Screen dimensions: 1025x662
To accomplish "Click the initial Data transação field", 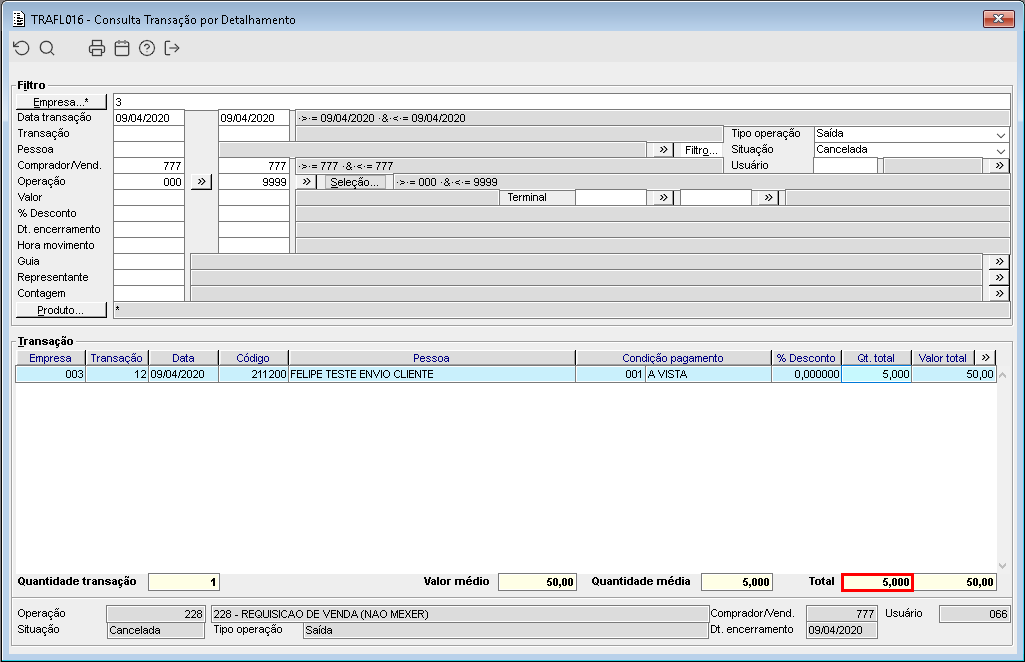I will (x=149, y=118).
